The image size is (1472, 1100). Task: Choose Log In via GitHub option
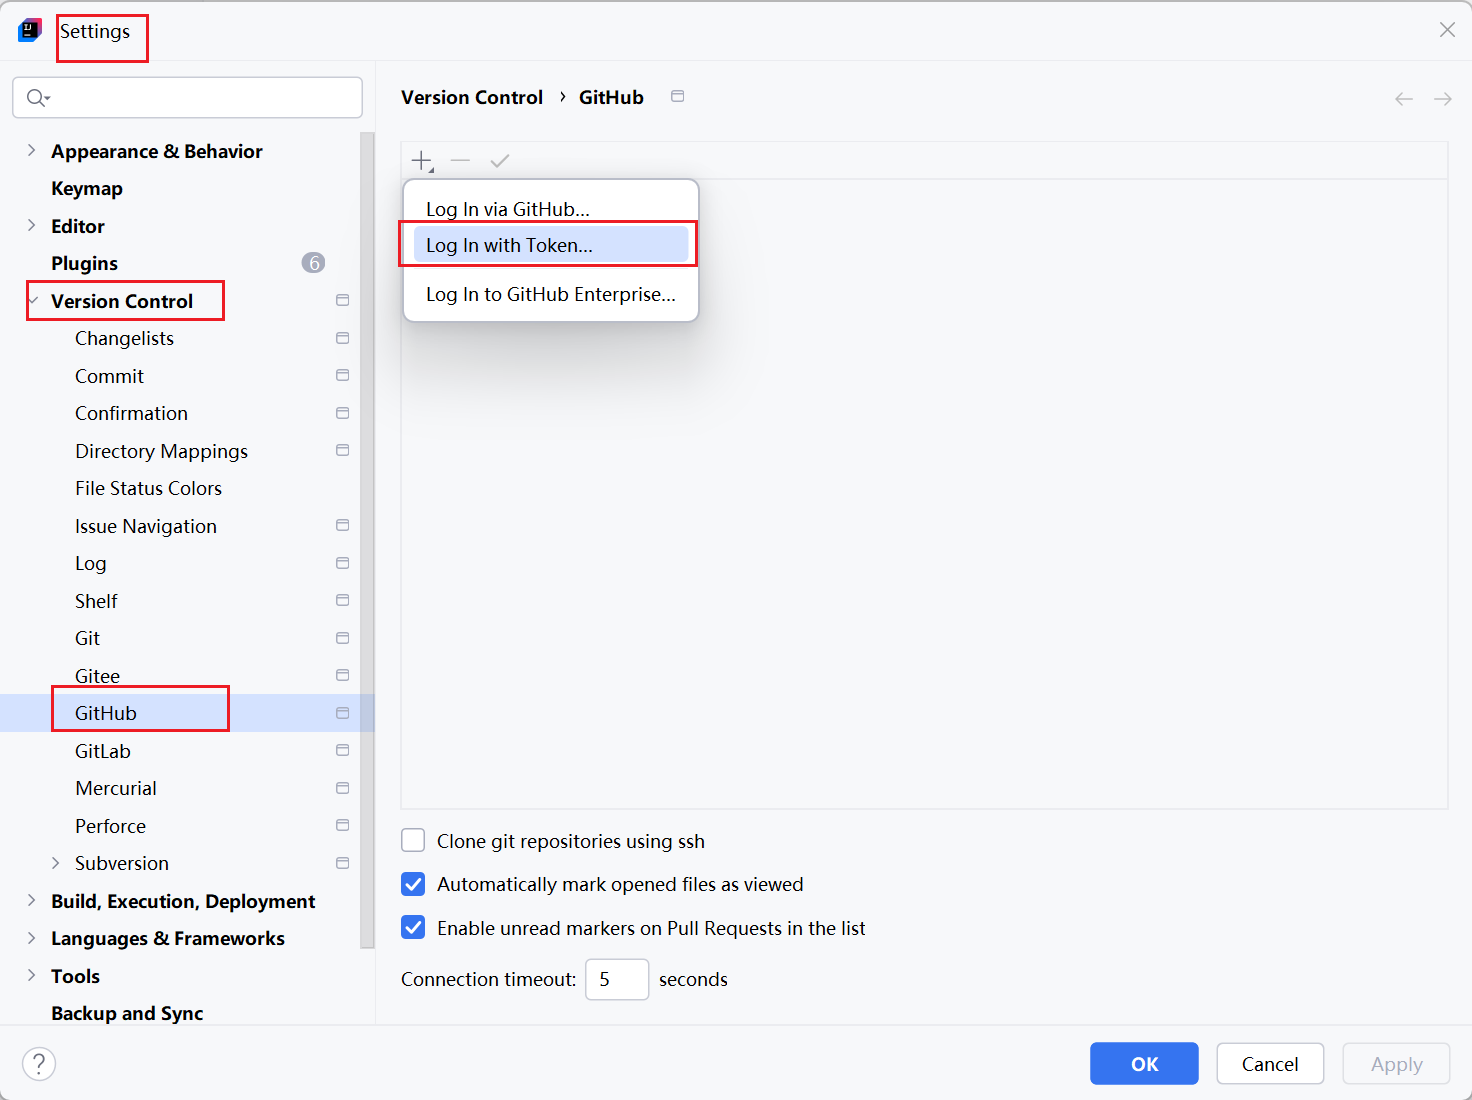click(551, 209)
